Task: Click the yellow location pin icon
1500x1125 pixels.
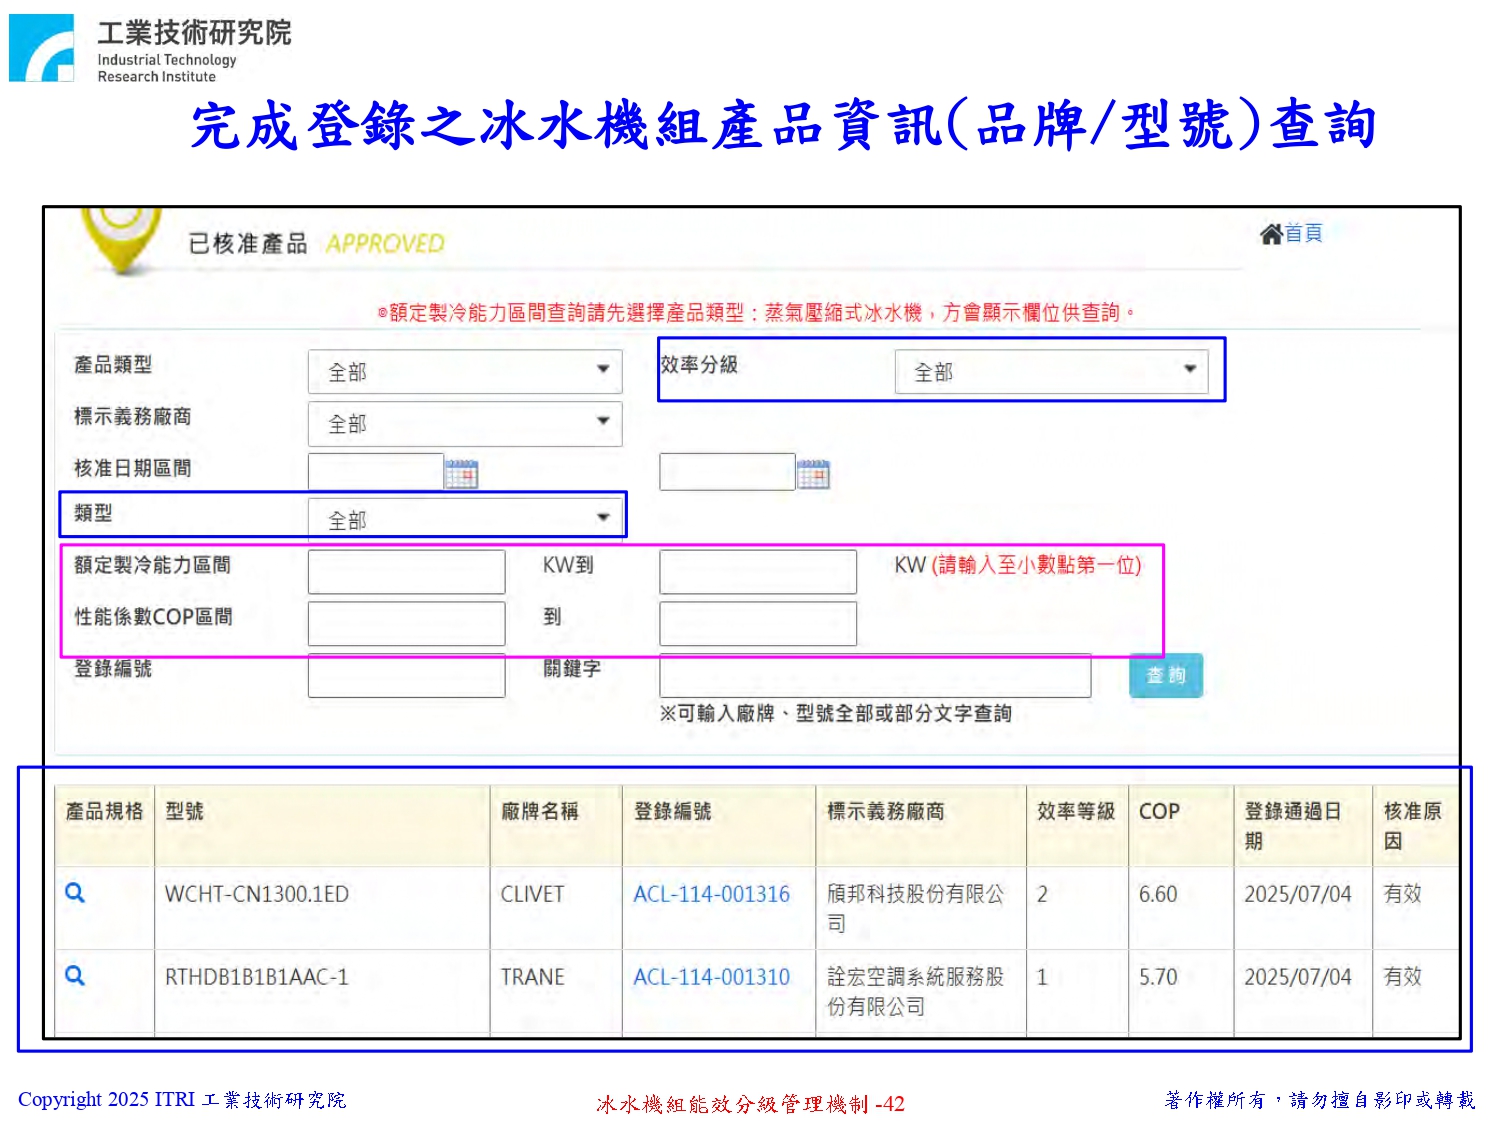Action: 121,240
